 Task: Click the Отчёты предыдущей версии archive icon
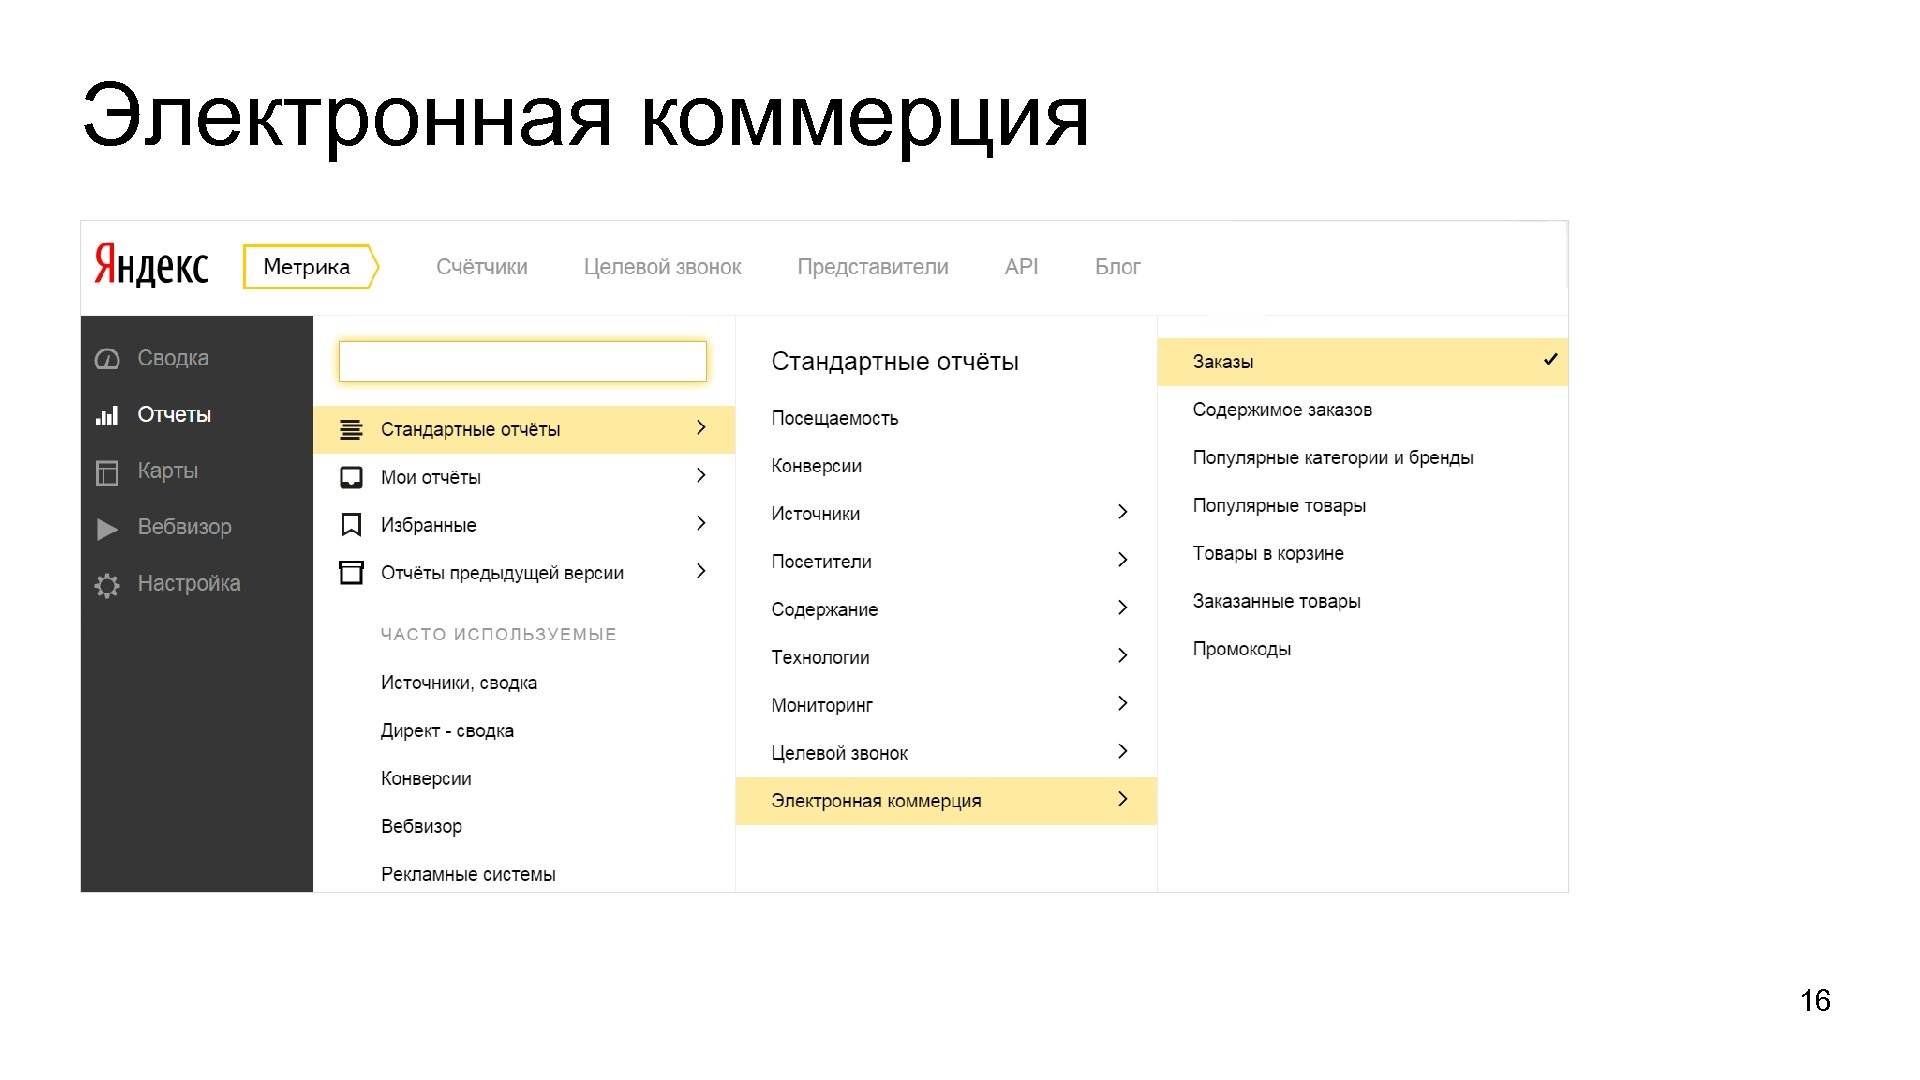click(351, 572)
